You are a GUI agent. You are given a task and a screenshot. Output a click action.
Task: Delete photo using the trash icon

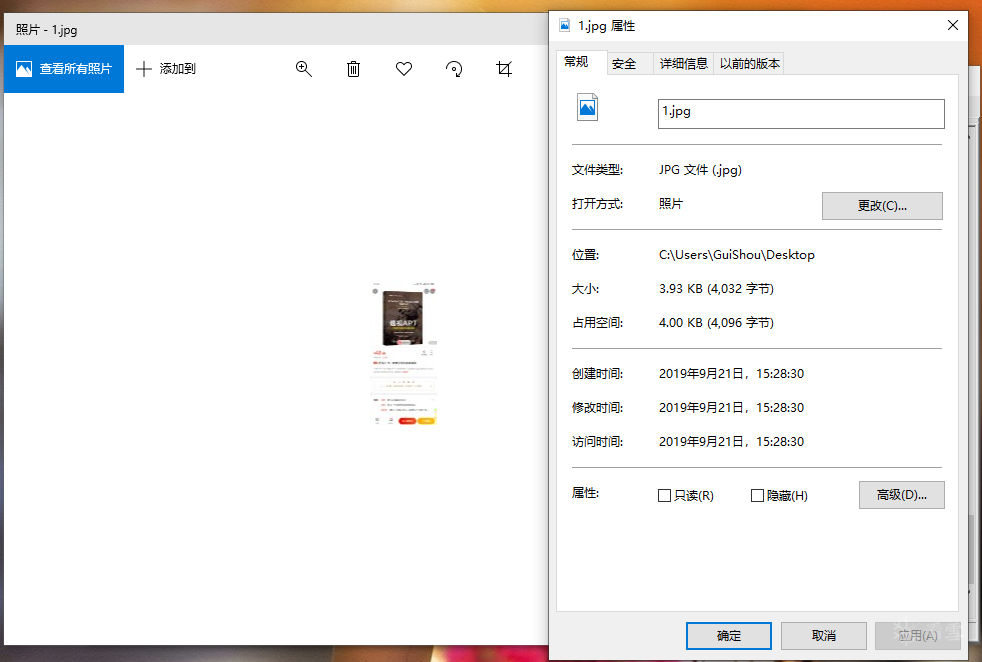pyautogui.click(x=353, y=69)
